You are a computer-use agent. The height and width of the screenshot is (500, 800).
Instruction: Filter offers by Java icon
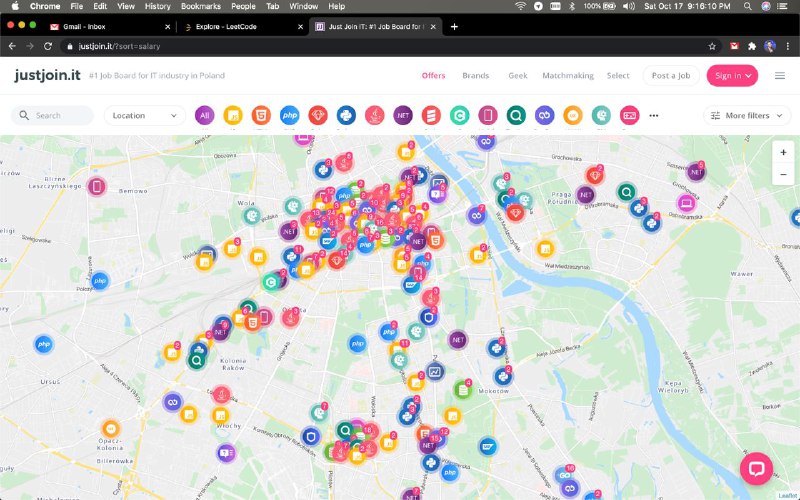pyautogui.click(x=374, y=115)
